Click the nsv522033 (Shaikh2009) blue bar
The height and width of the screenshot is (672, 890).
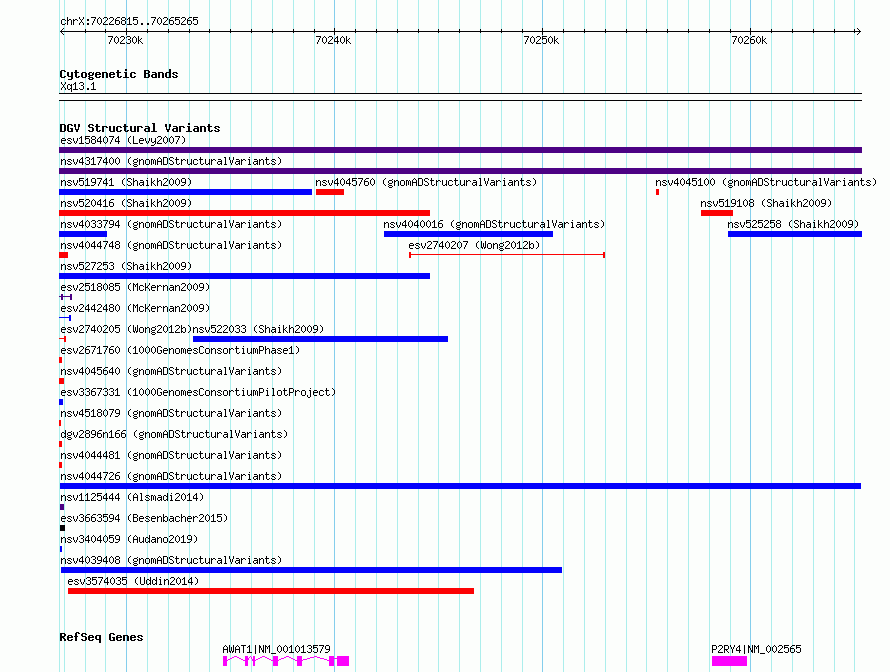(320, 339)
